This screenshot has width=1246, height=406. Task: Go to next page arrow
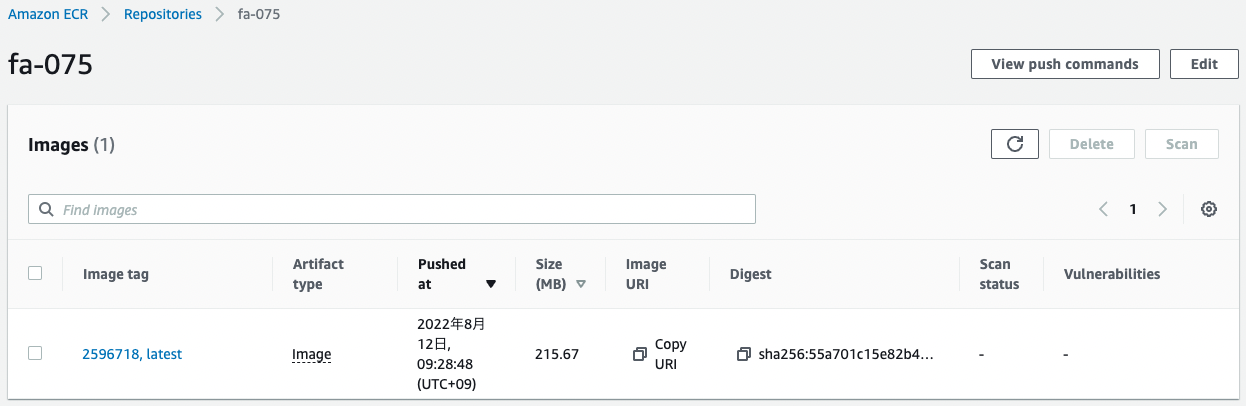[1162, 209]
